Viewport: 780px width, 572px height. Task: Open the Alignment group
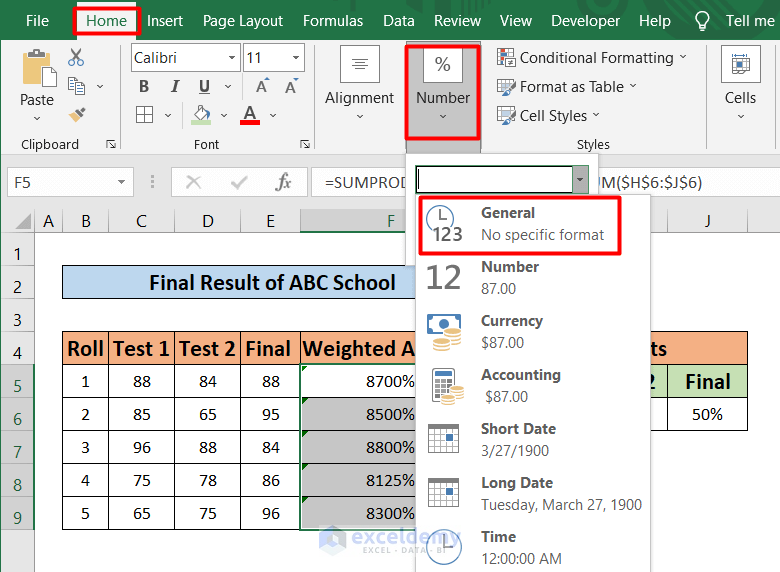tap(360, 84)
